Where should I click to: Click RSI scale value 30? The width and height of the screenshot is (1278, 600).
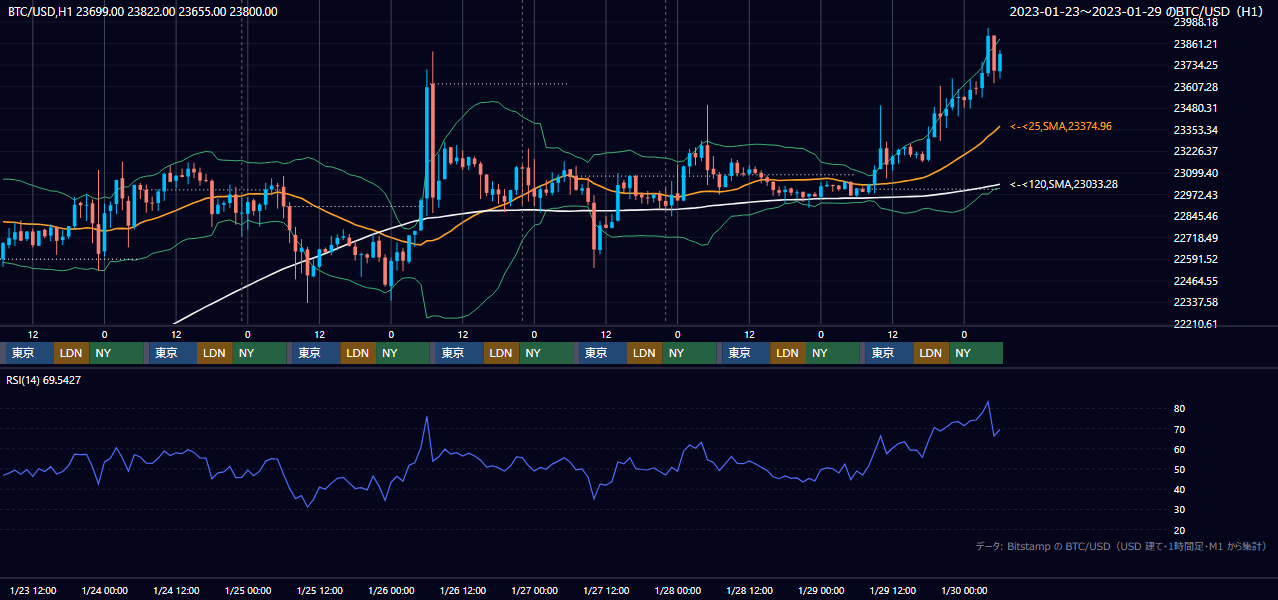pyautogui.click(x=1180, y=510)
